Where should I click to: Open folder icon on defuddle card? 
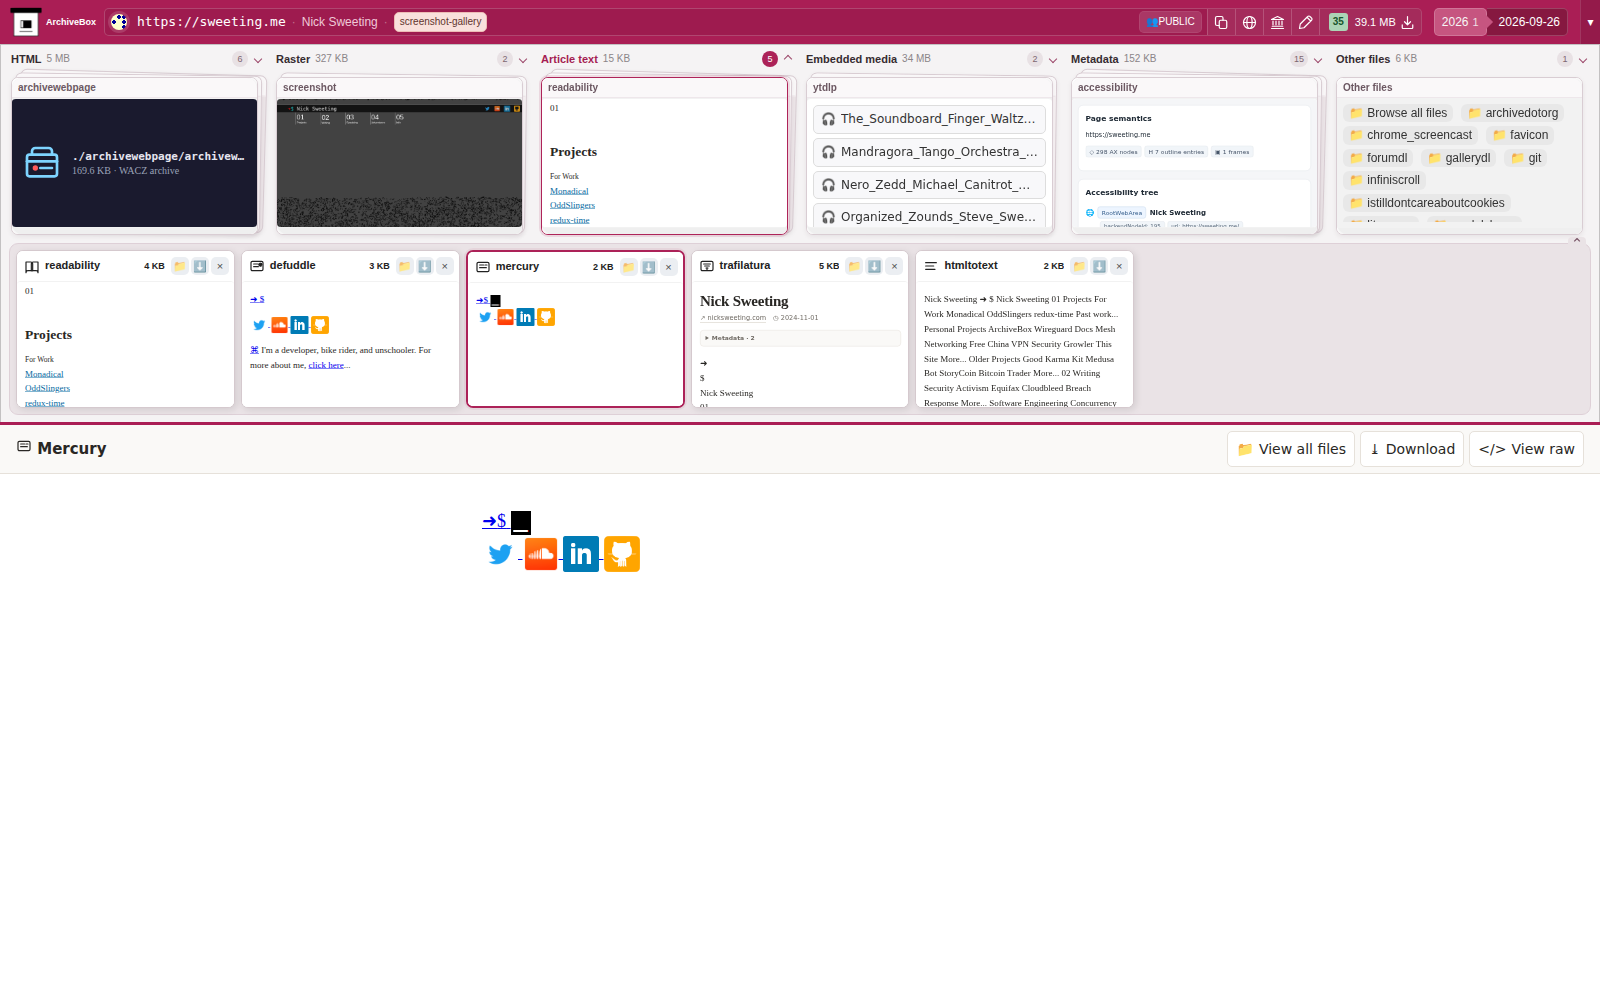405,266
